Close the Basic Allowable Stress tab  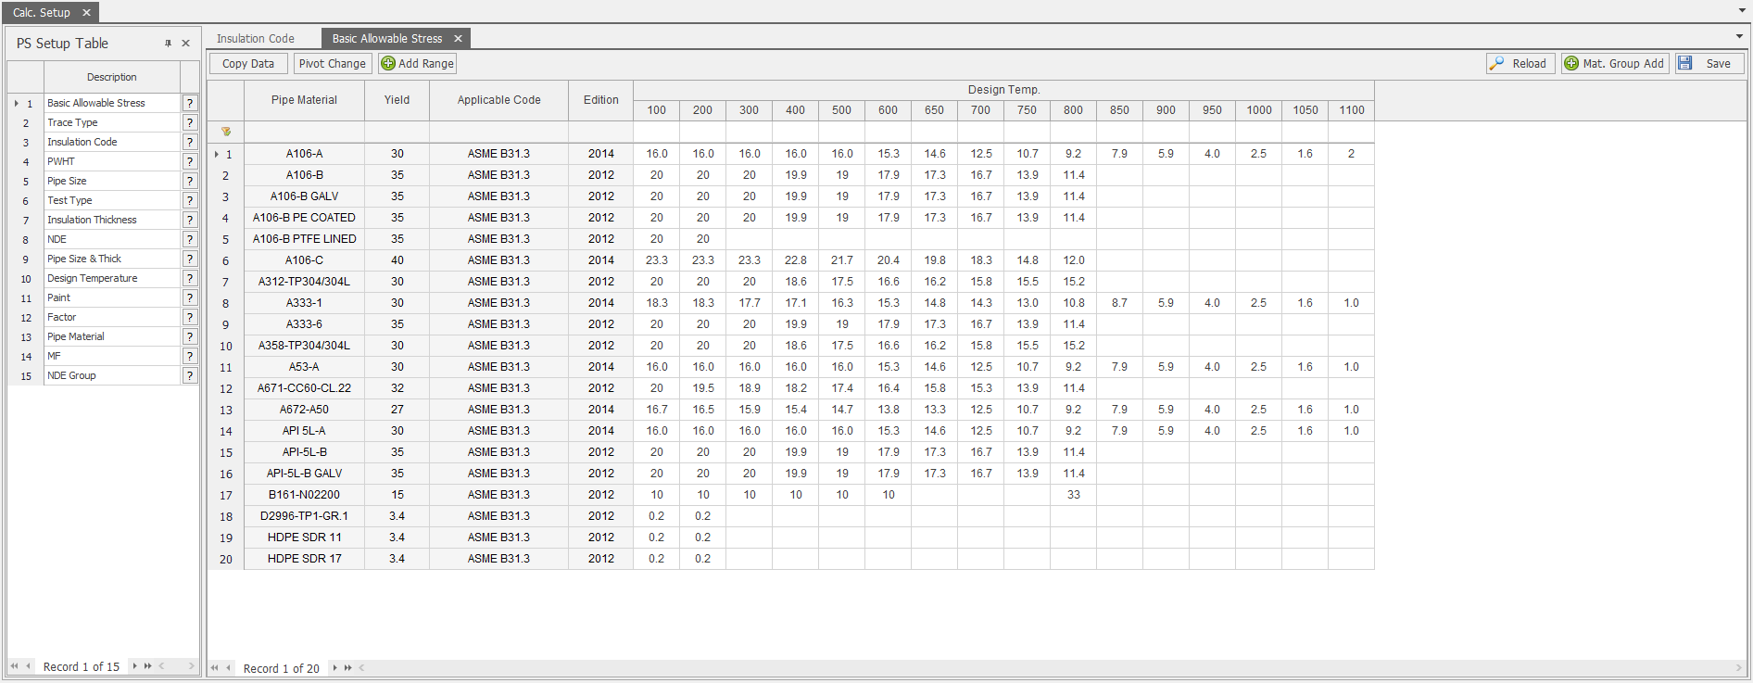458,39
